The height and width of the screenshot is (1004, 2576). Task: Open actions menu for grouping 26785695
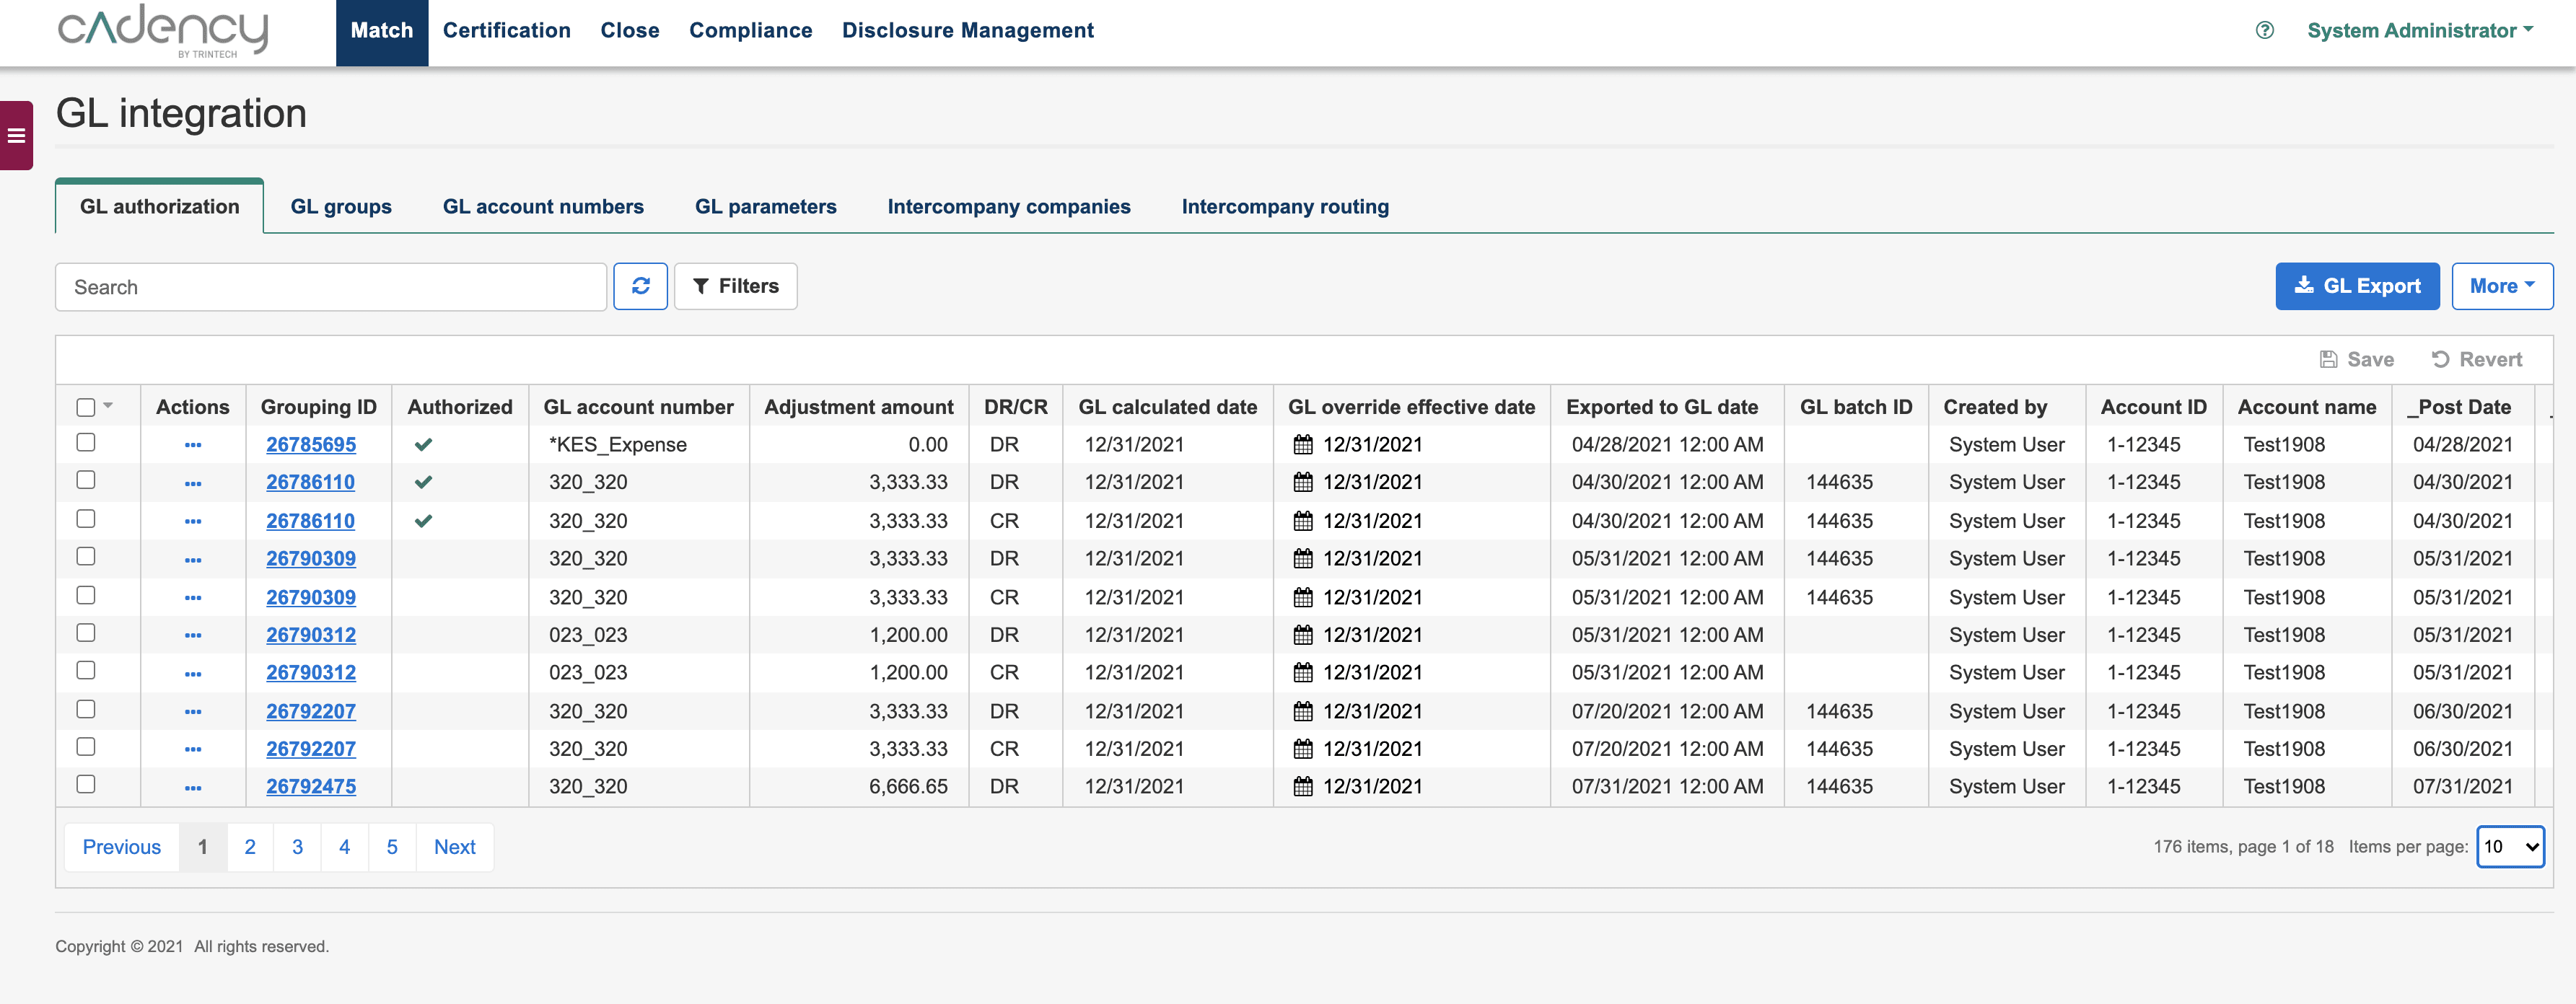(x=192, y=444)
